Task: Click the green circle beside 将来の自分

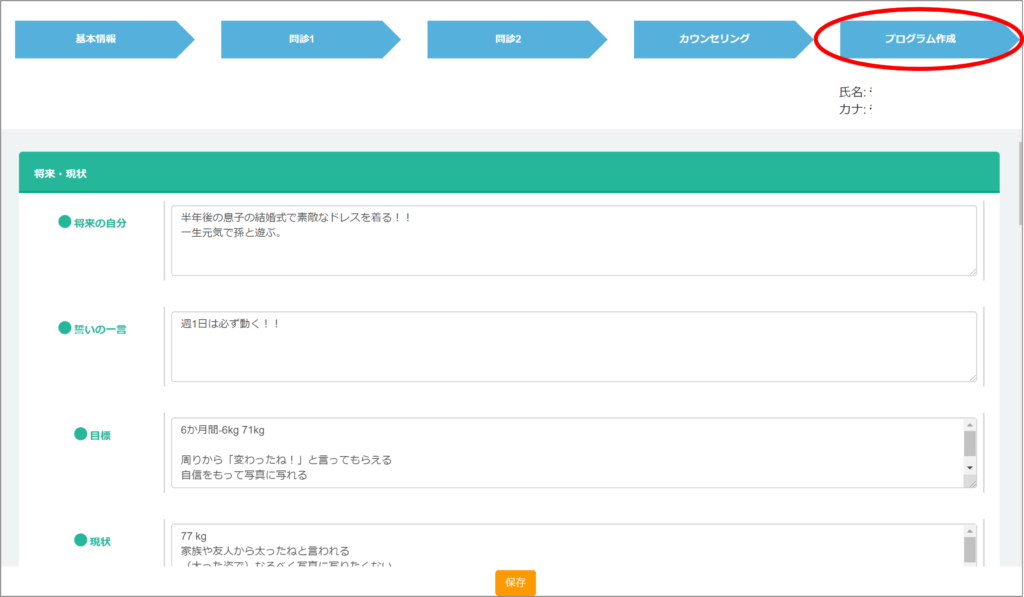Action: point(65,223)
